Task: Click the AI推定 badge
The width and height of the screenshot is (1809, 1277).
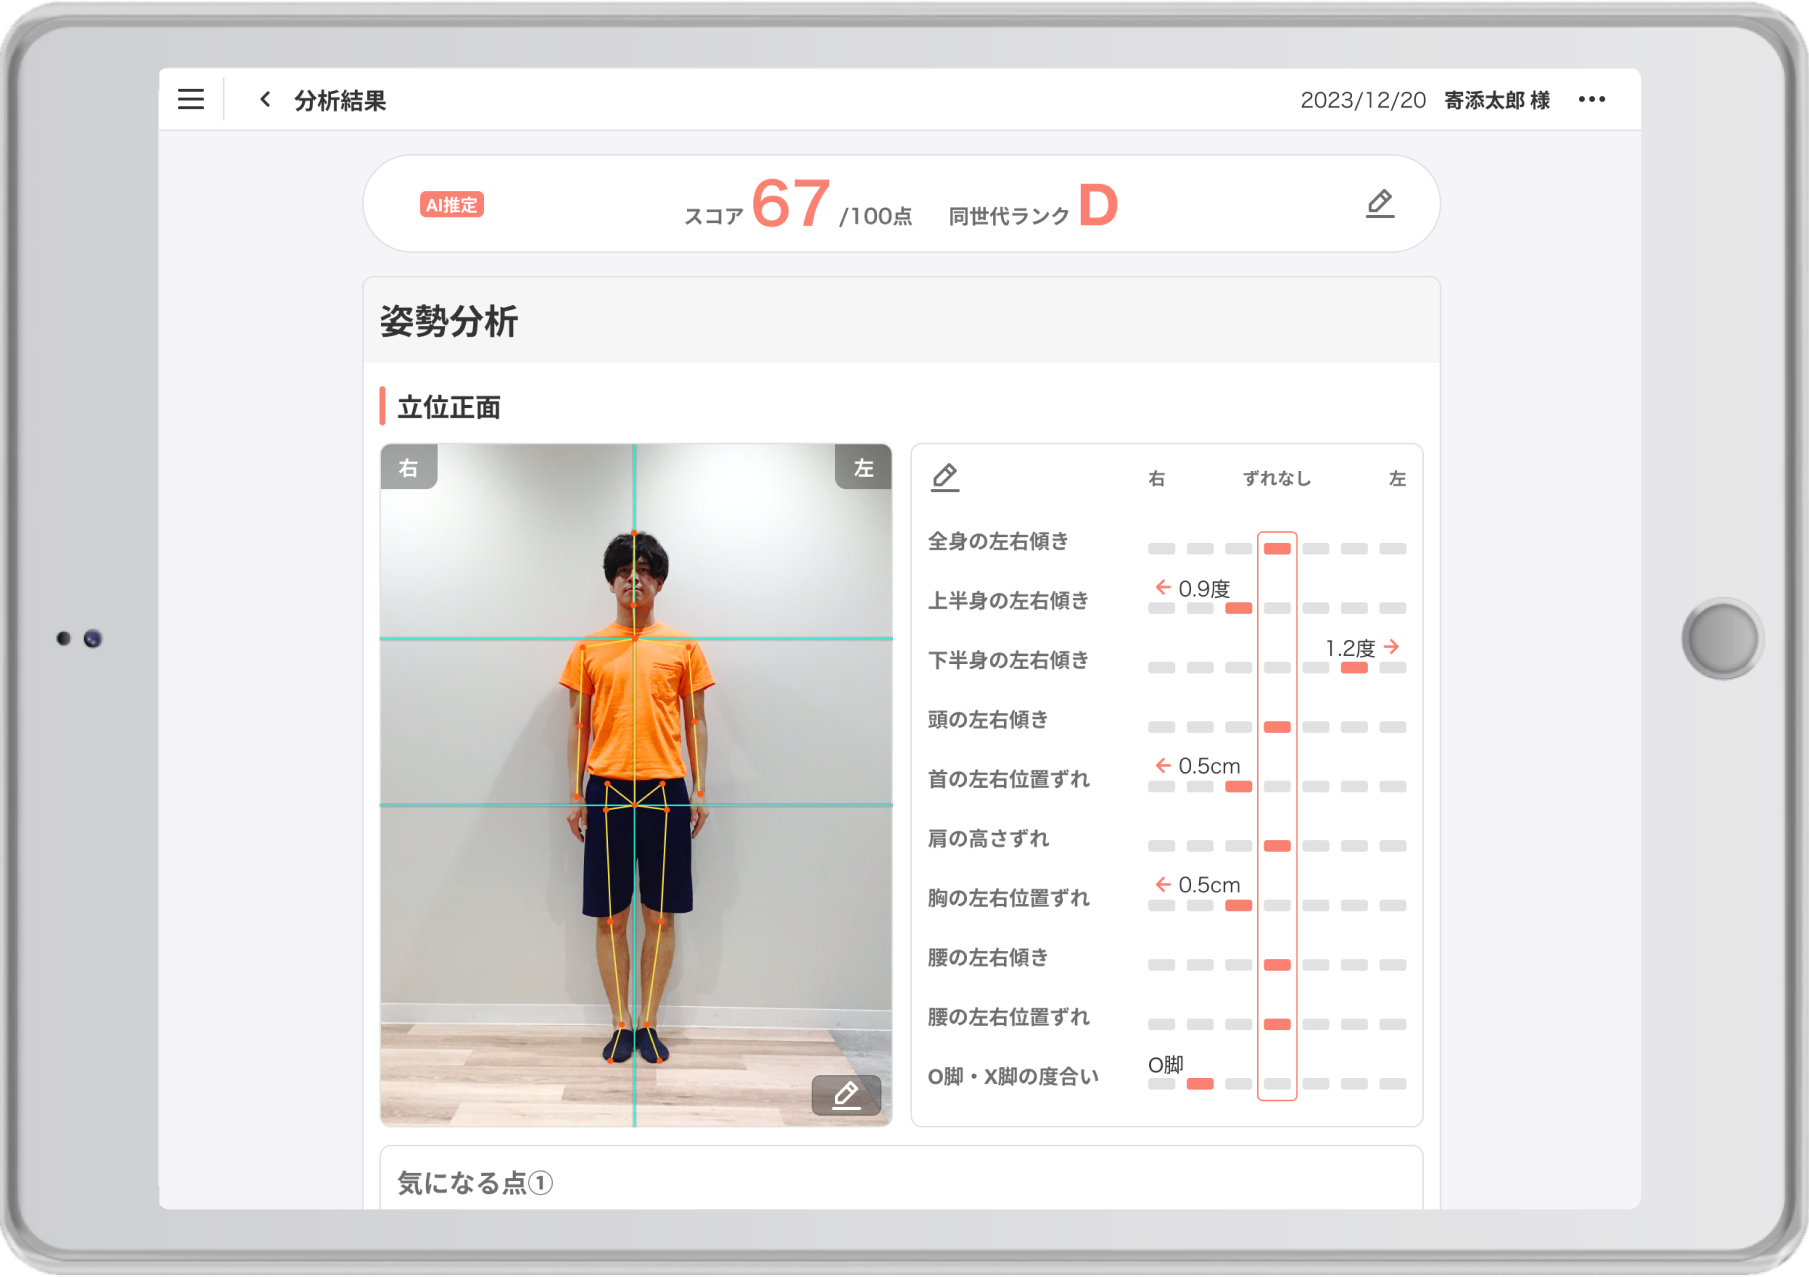Action: click(x=451, y=205)
